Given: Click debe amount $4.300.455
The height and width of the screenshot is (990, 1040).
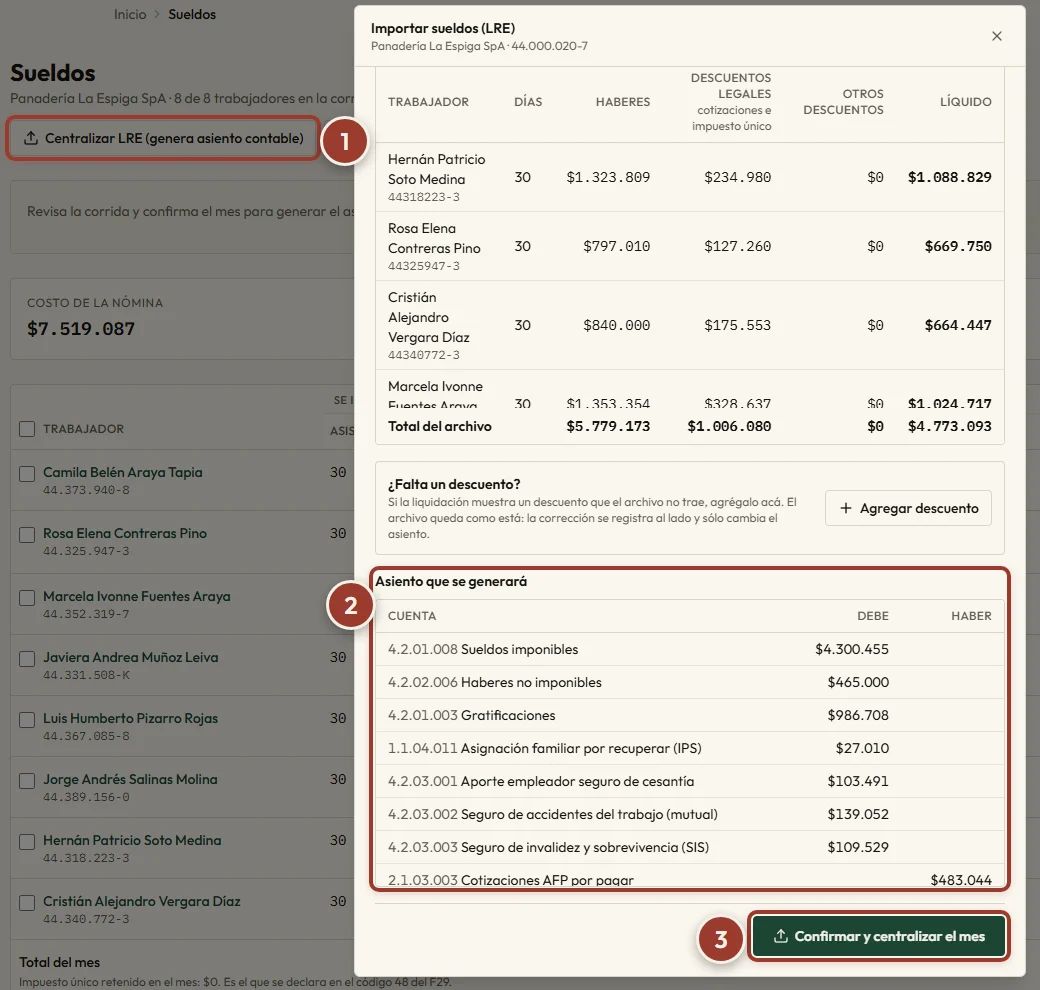Looking at the screenshot, I should click(x=852, y=649).
